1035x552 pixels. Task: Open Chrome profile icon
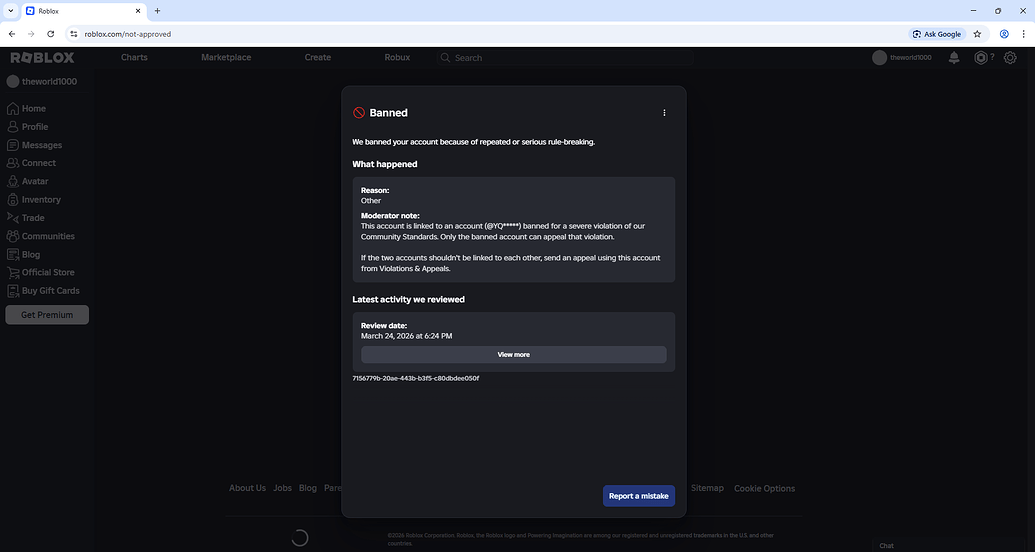click(x=1004, y=34)
